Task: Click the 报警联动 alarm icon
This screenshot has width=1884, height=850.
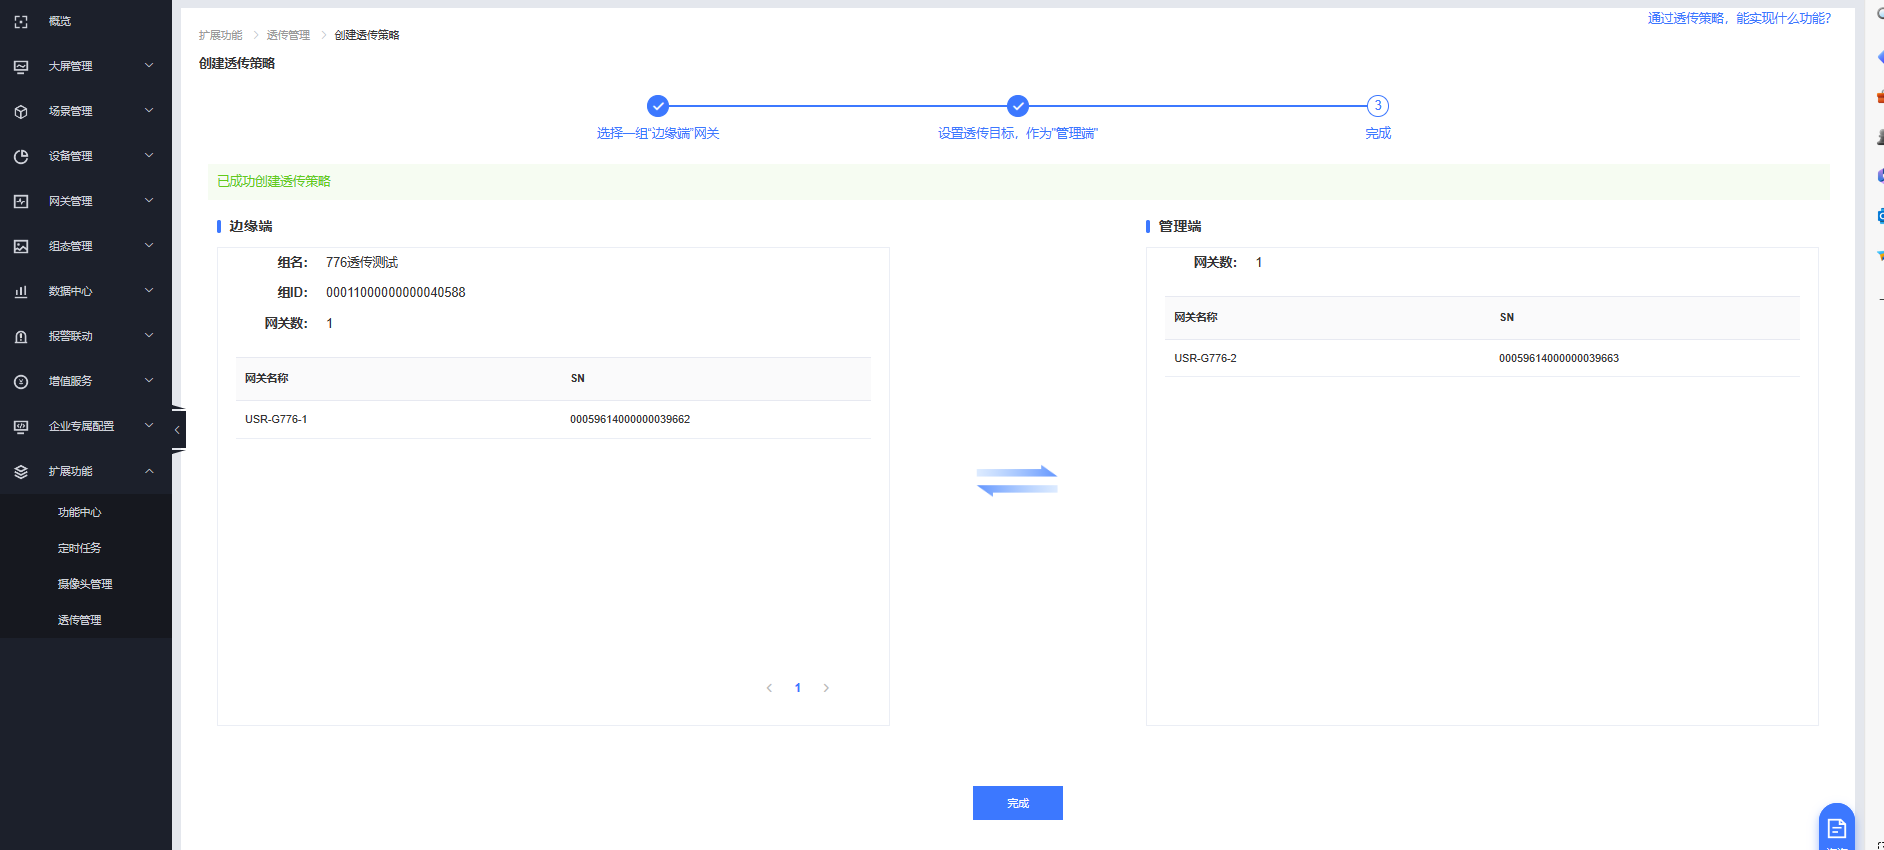Action: pos(21,336)
